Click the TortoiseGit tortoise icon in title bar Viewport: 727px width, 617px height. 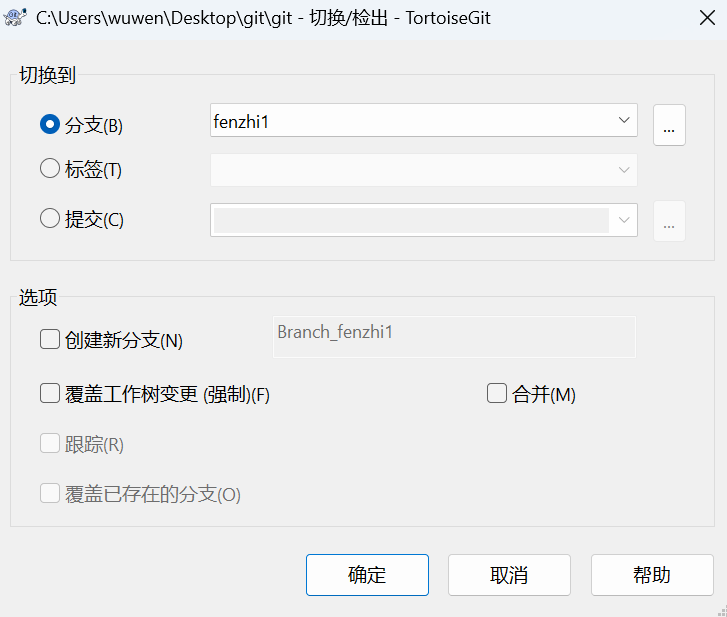coord(15,18)
